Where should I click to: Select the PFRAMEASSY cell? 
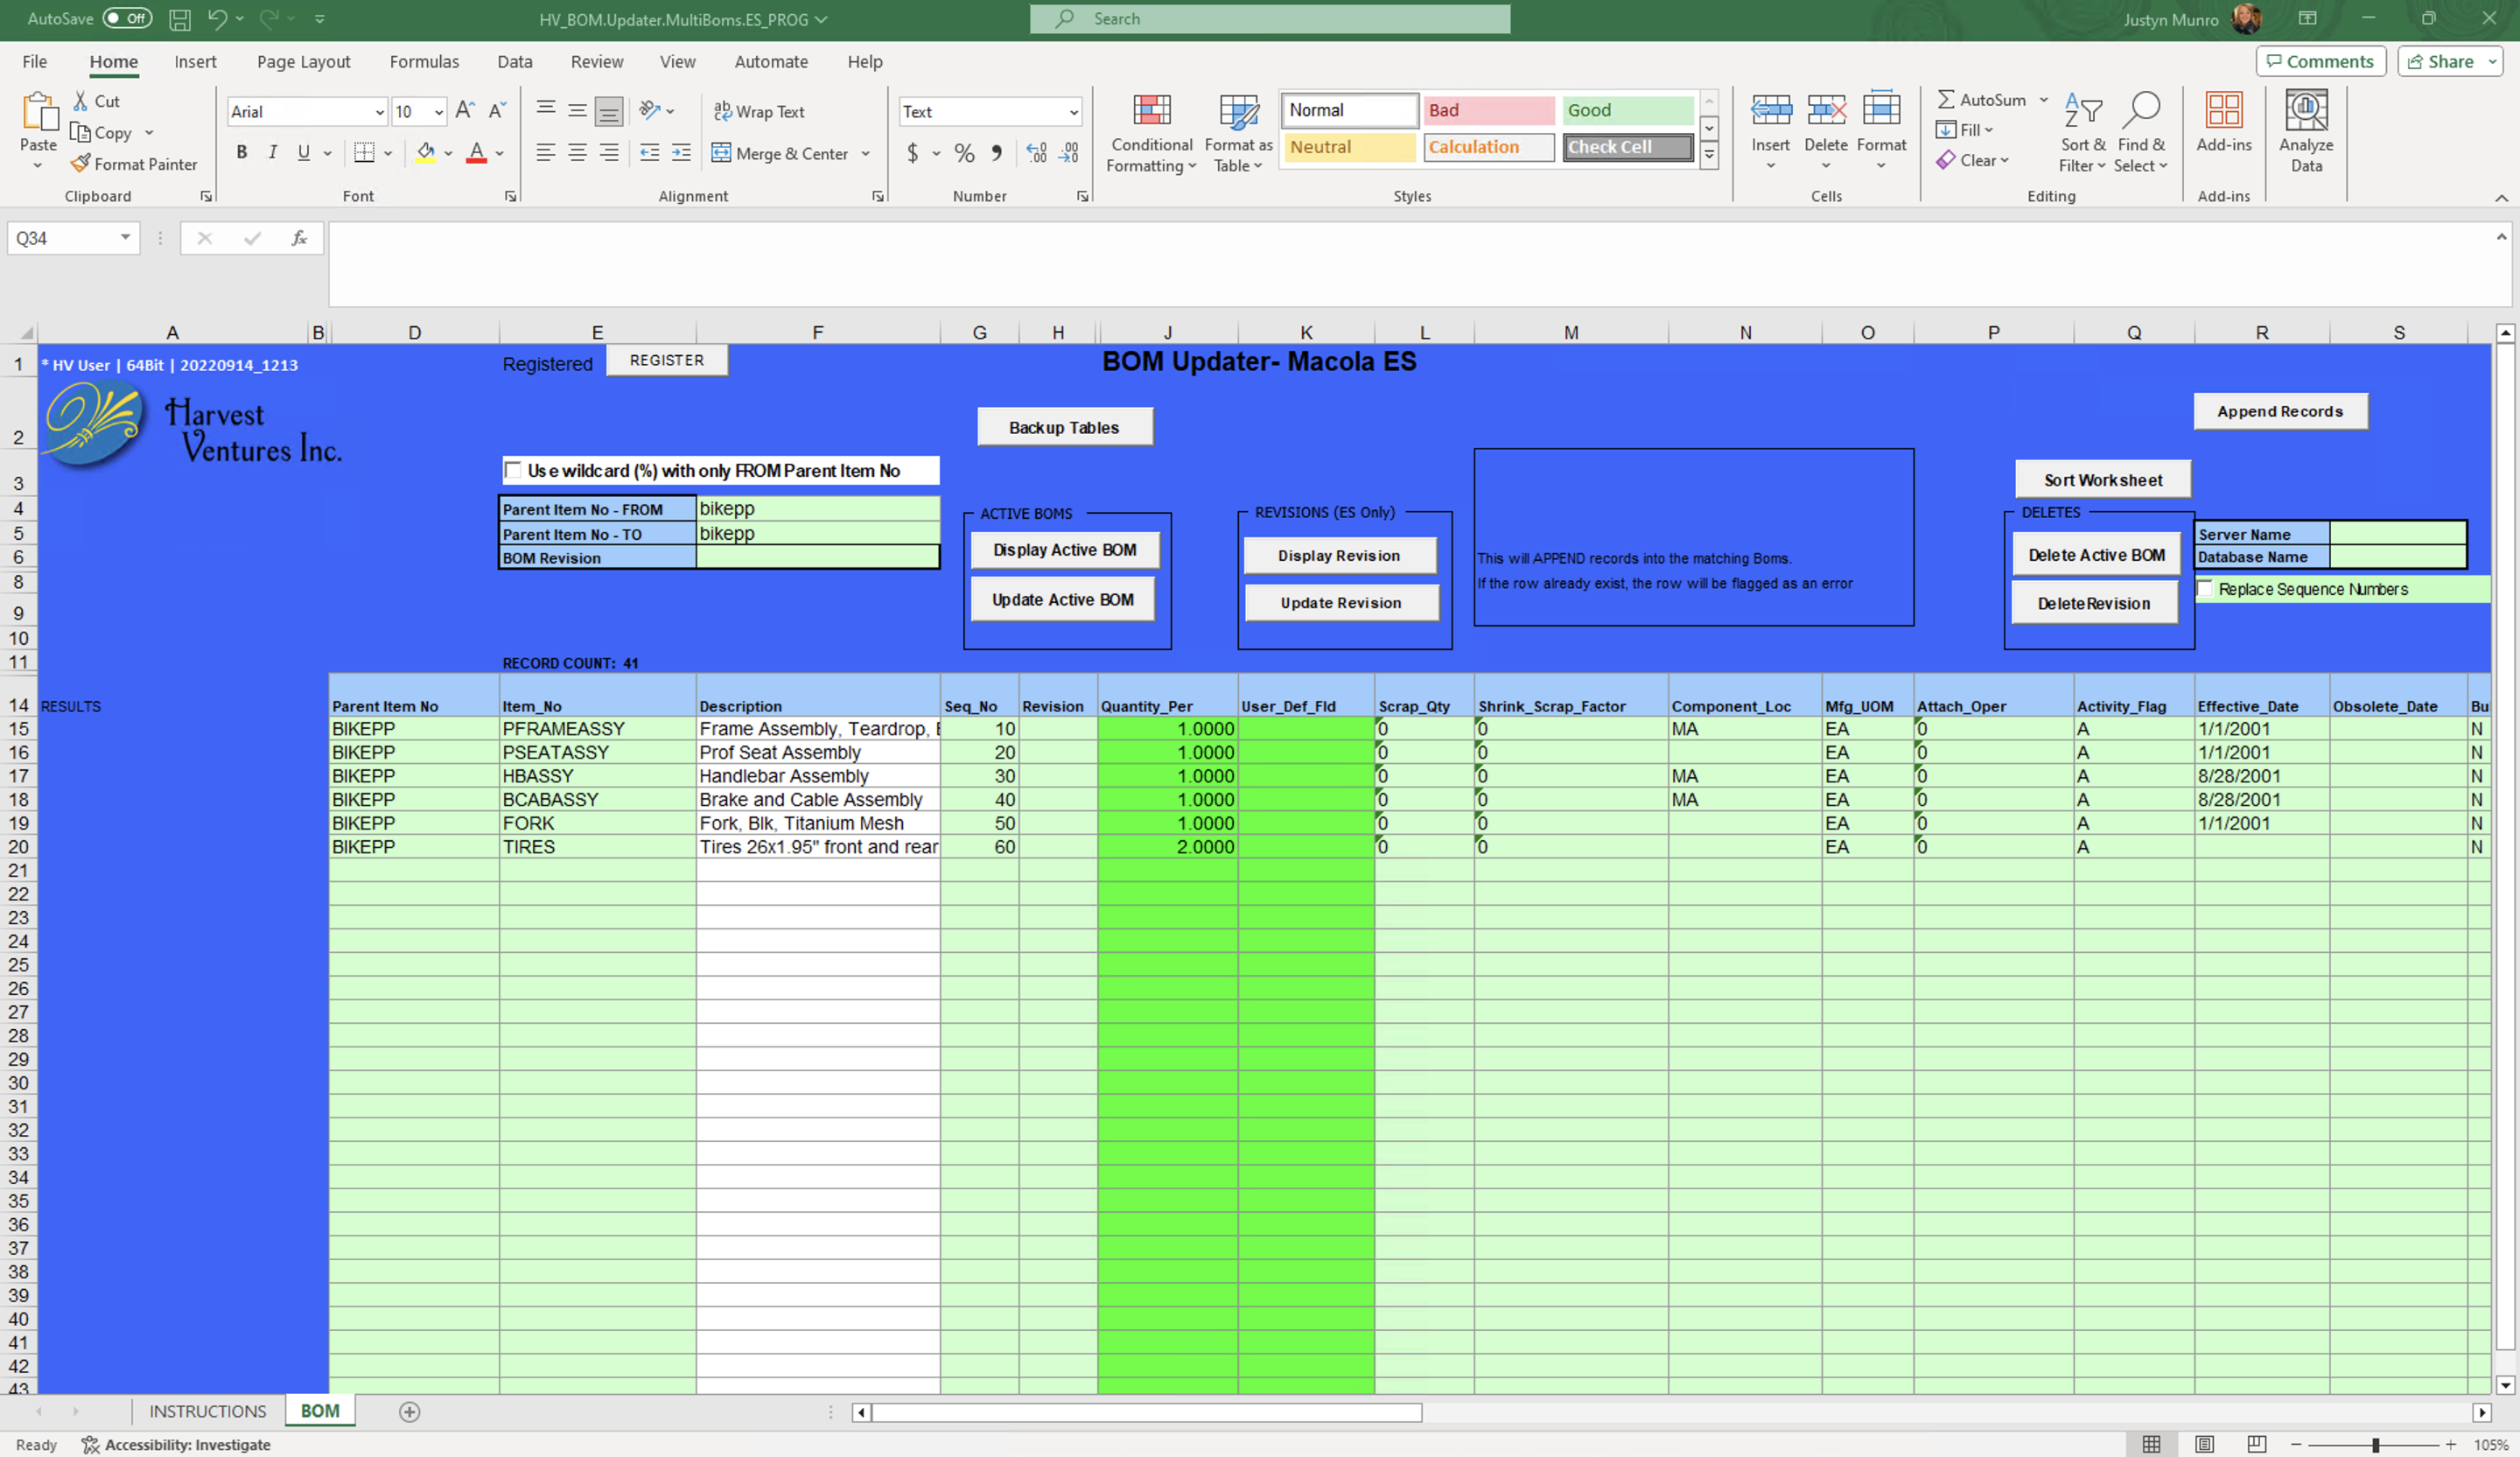(597, 728)
